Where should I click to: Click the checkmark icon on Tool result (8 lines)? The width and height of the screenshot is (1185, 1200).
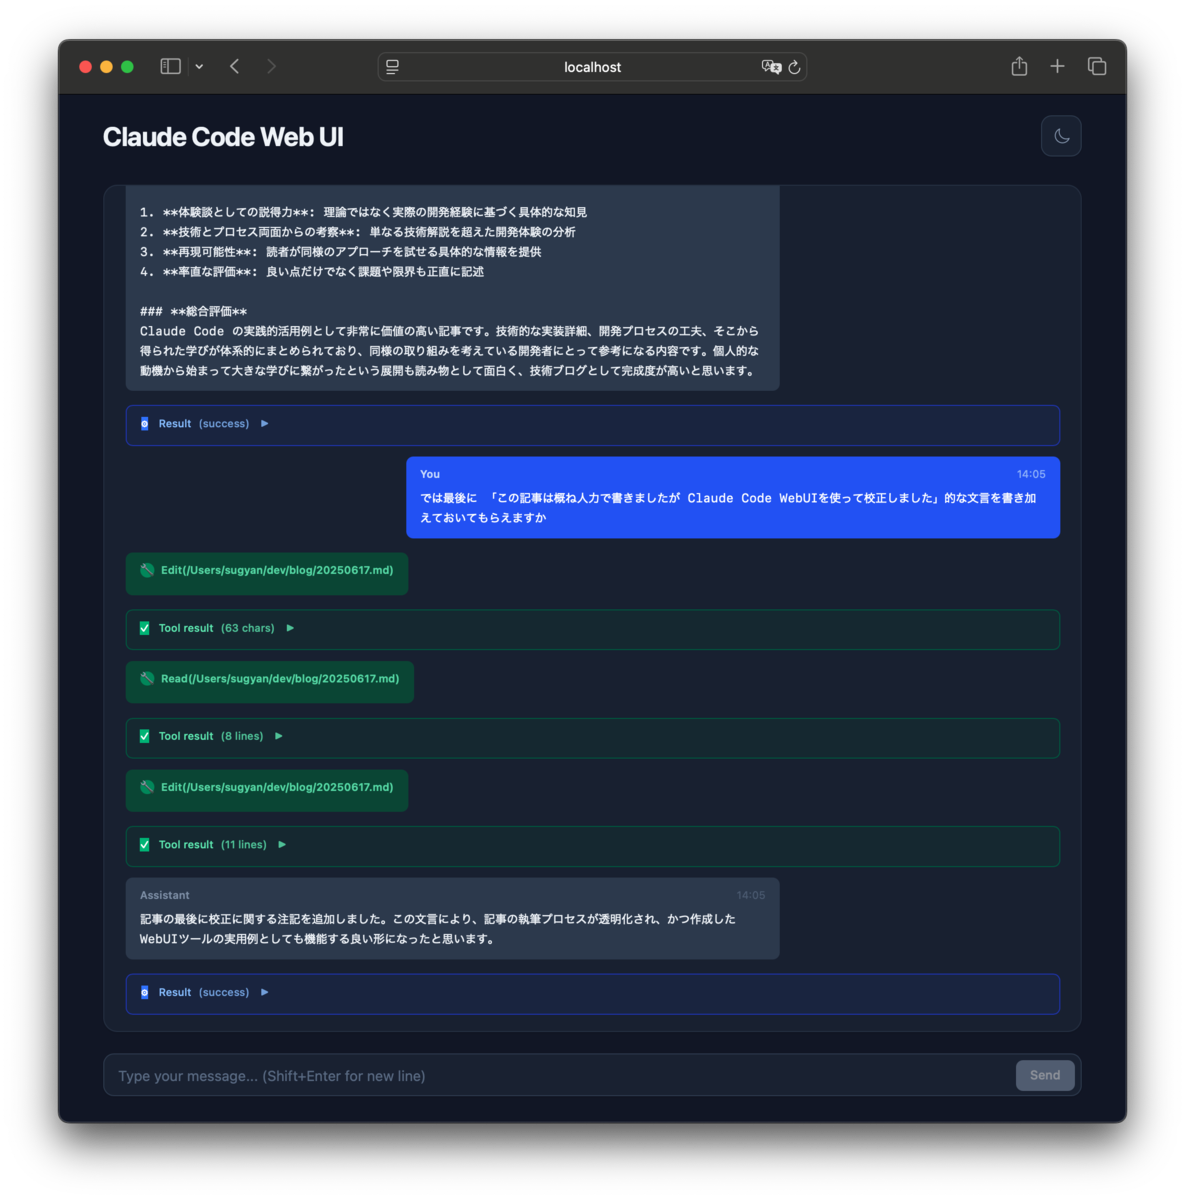(145, 736)
